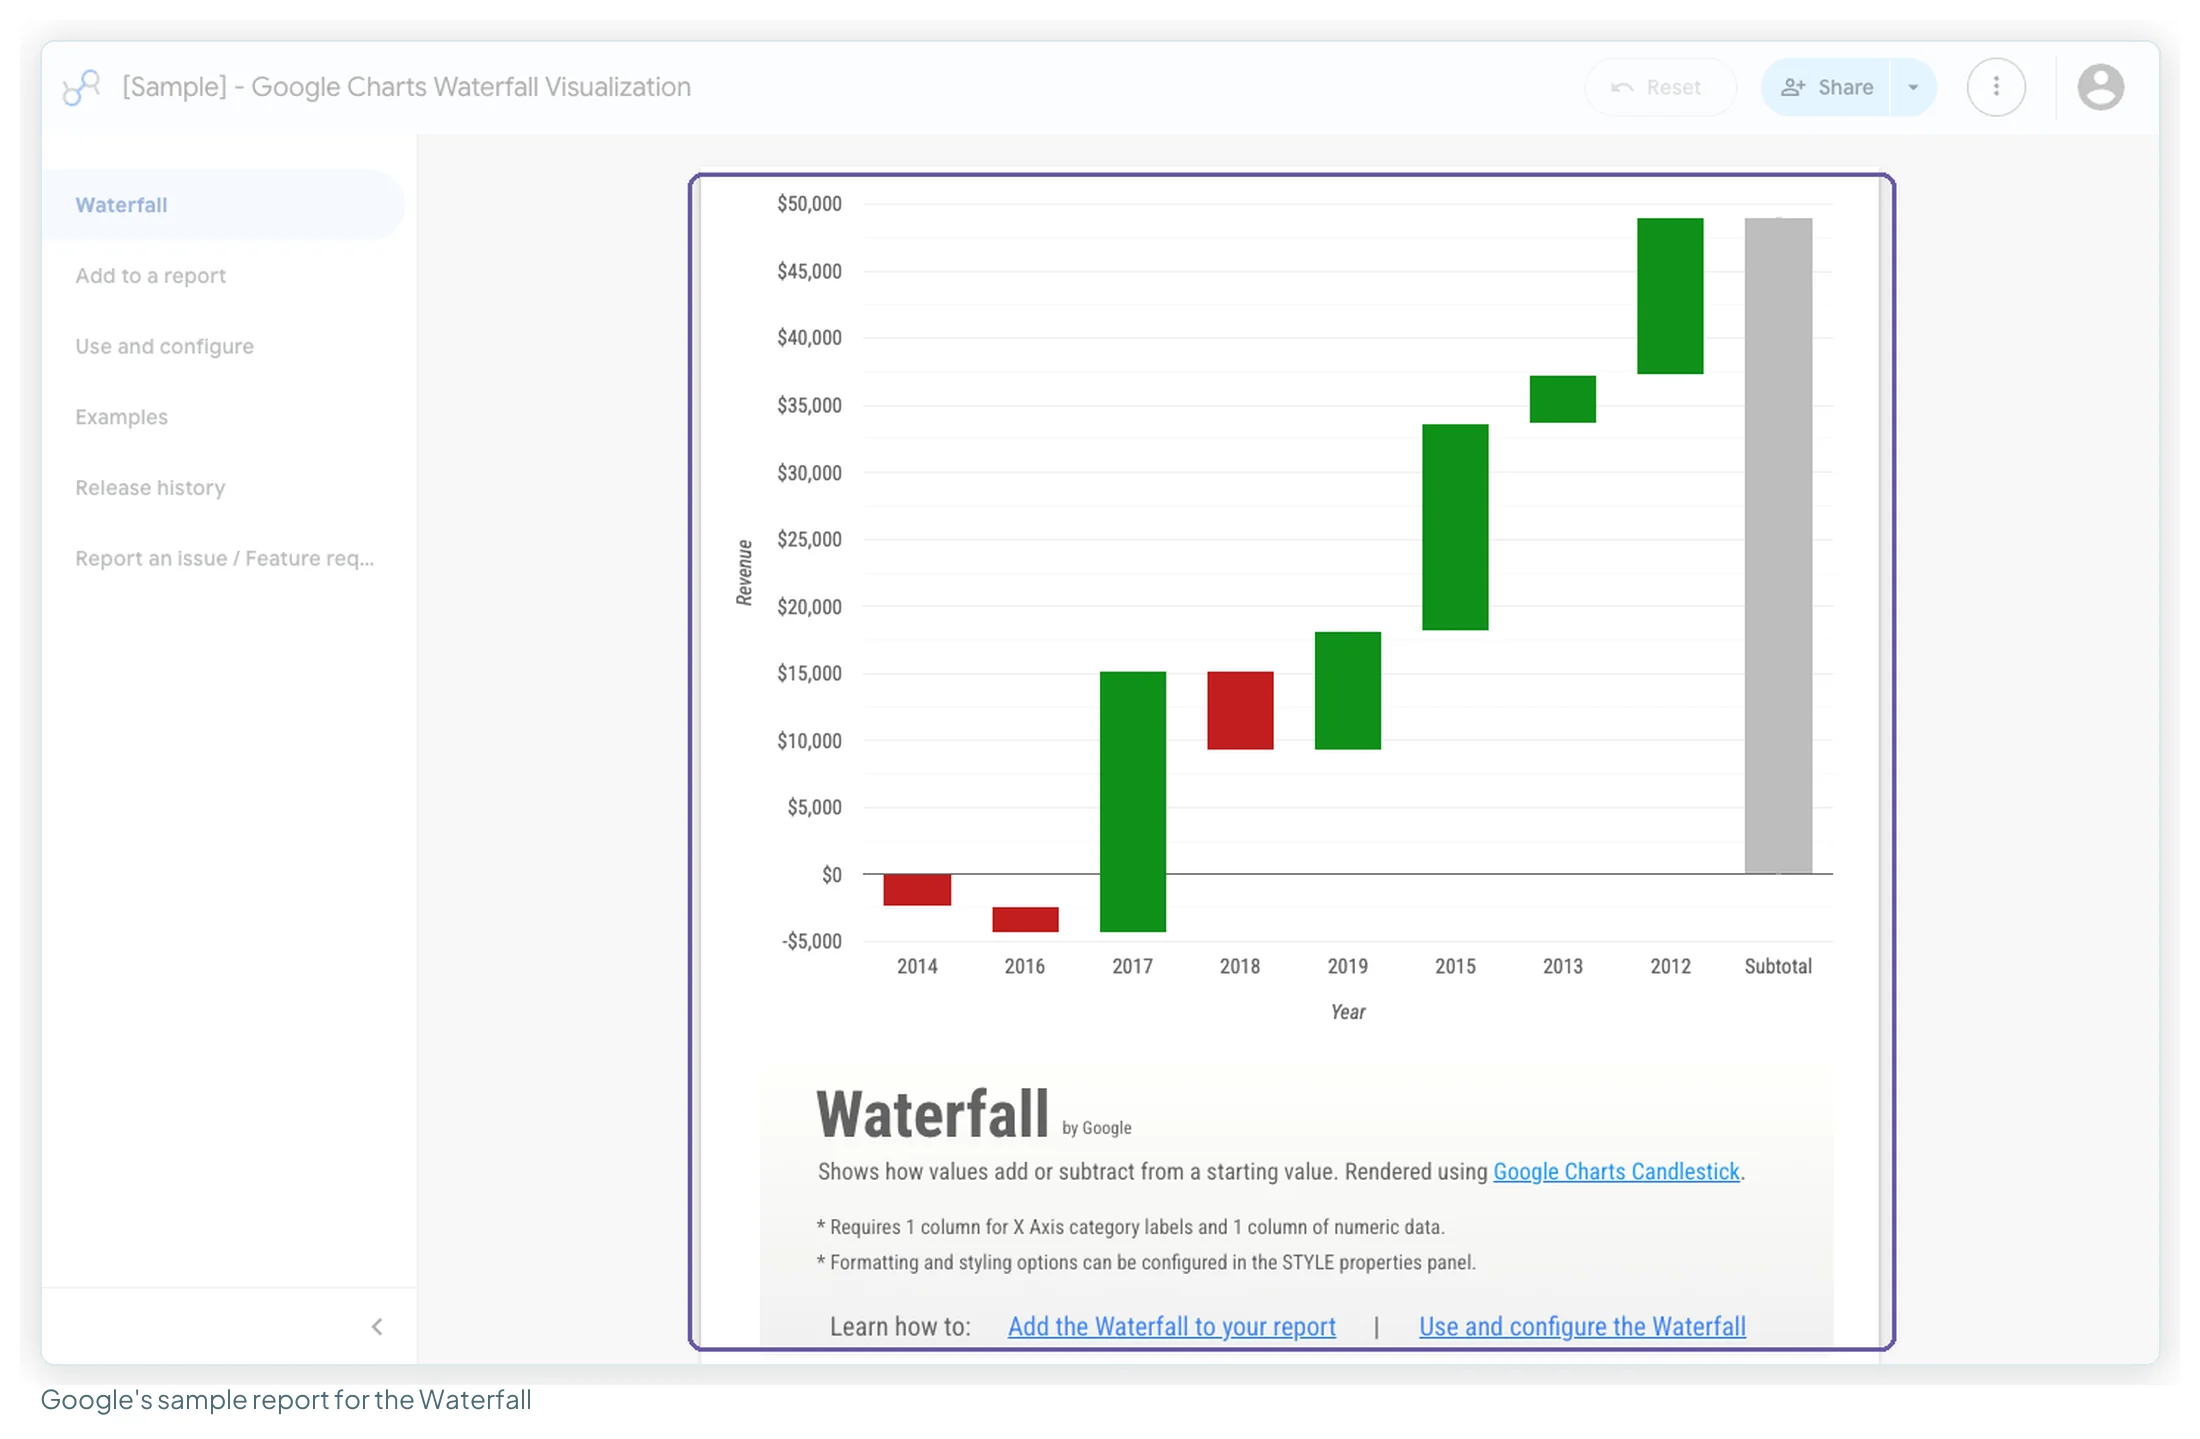Click the Year x-axis label
The height and width of the screenshot is (1439, 2200).
click(x=1348, y=1012)
